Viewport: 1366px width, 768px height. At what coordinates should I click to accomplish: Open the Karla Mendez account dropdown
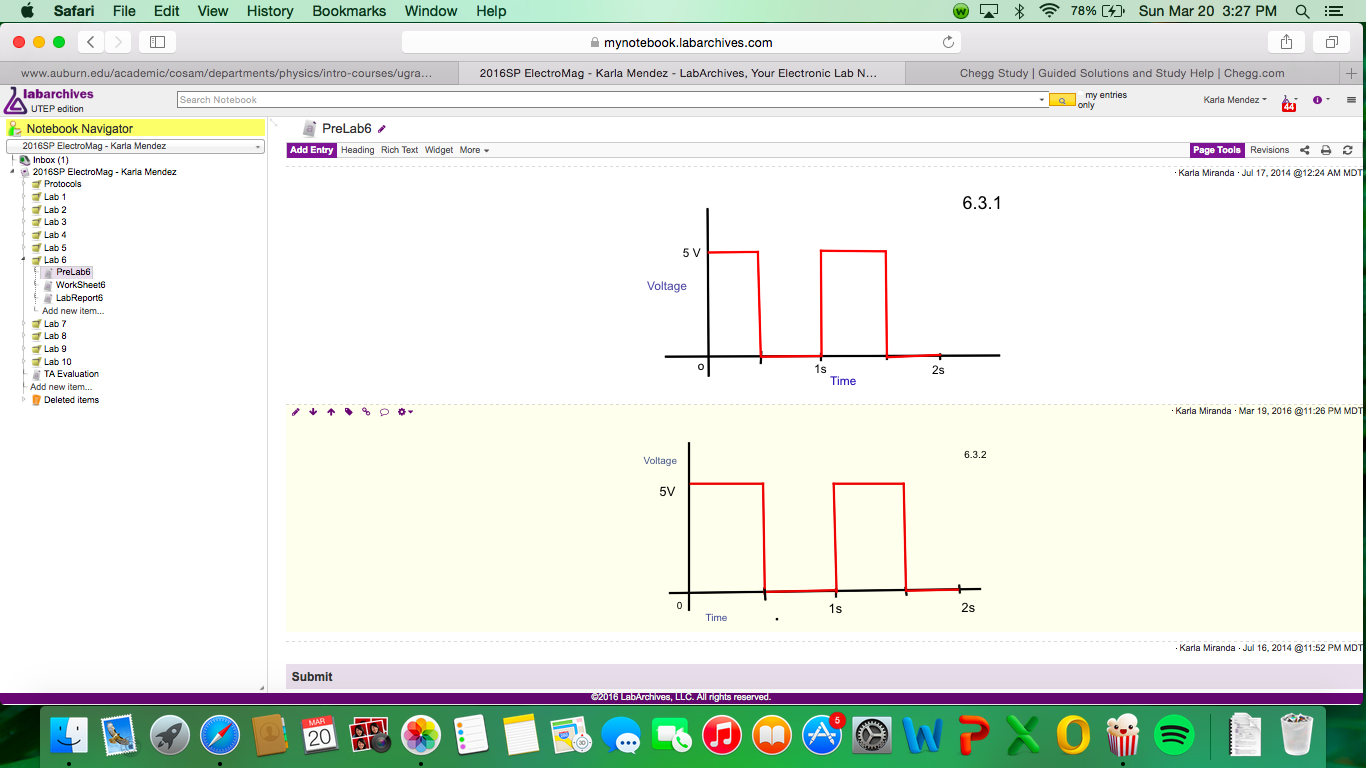coord(1235,100)
